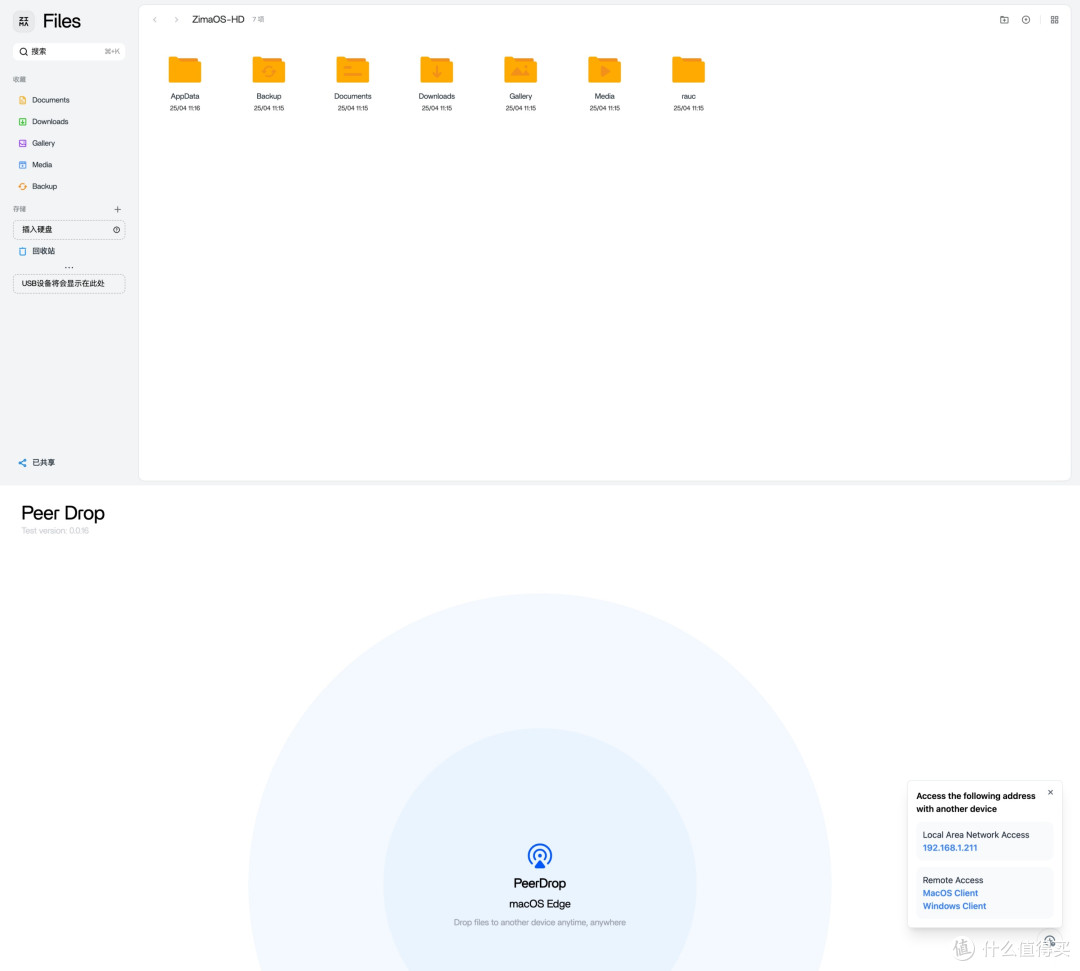The width and height of the screenshot is (1080, 971).
Task: Go back with the left arrow
Action: [x=155, y=20]
